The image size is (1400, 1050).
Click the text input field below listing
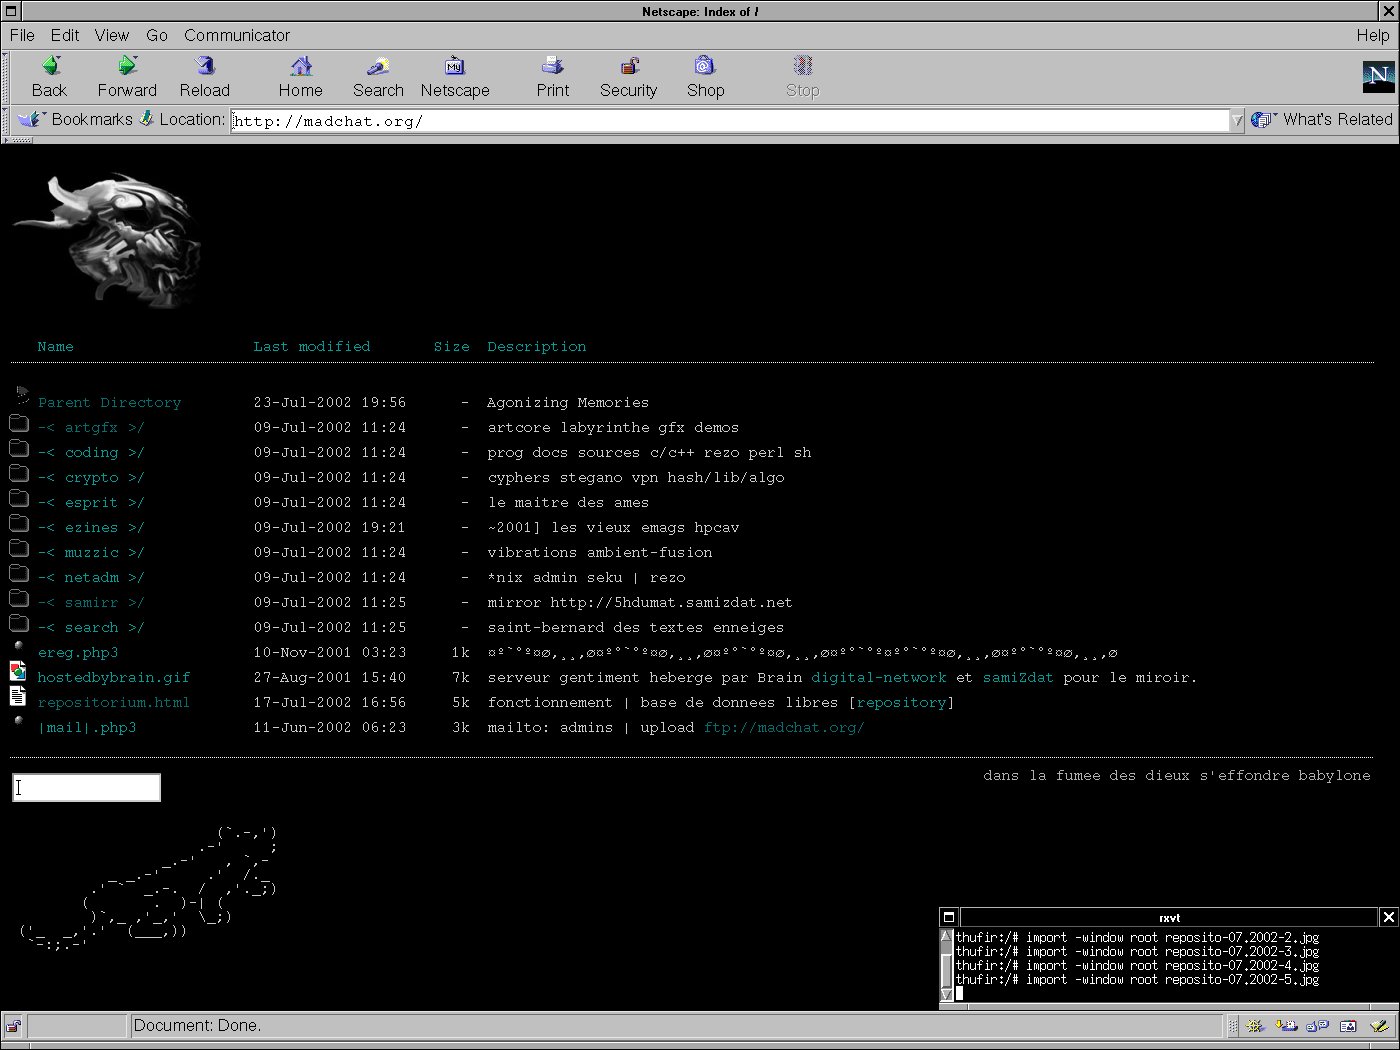coord(86,788)
